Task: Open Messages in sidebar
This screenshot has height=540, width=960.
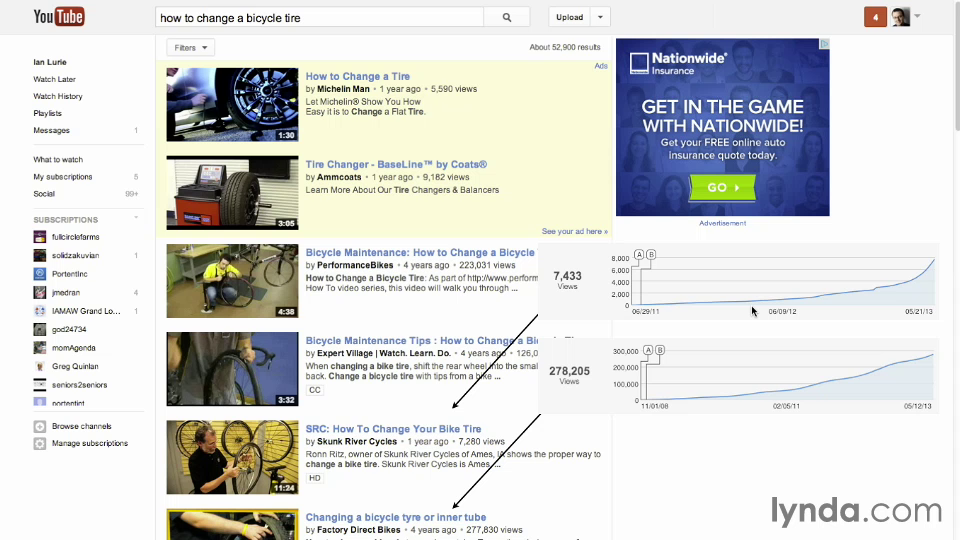Action: click(x=51, y=130)
